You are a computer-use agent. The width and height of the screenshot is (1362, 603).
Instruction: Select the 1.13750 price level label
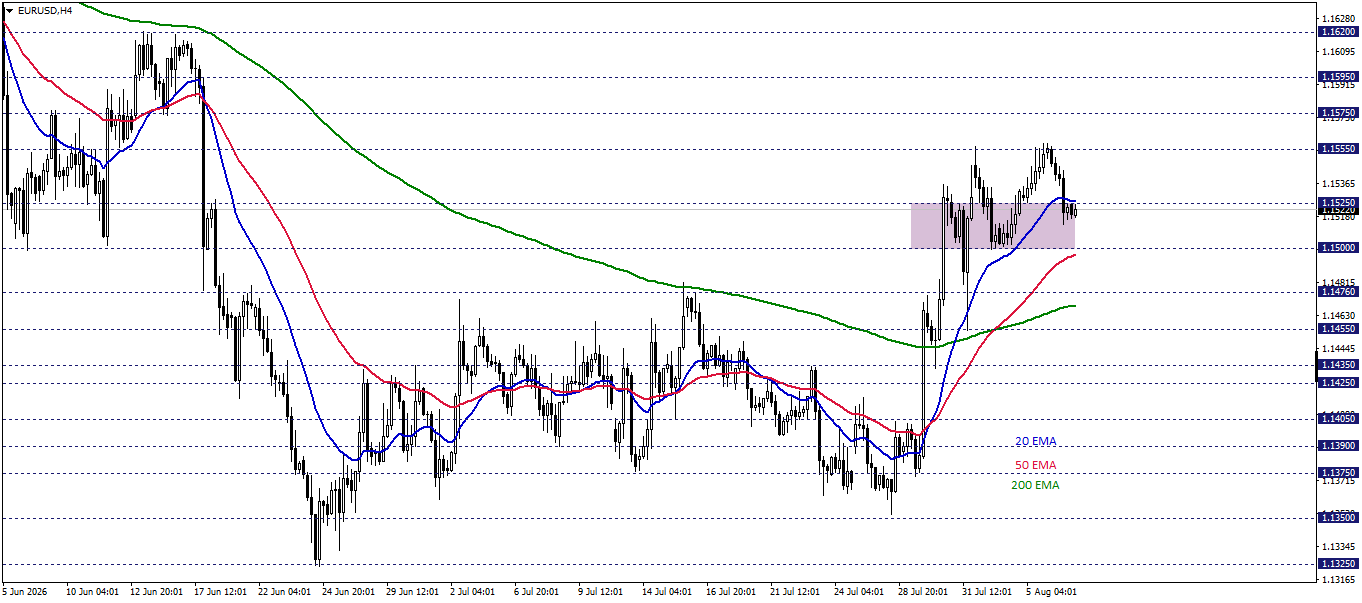(x=1338, y=473)
